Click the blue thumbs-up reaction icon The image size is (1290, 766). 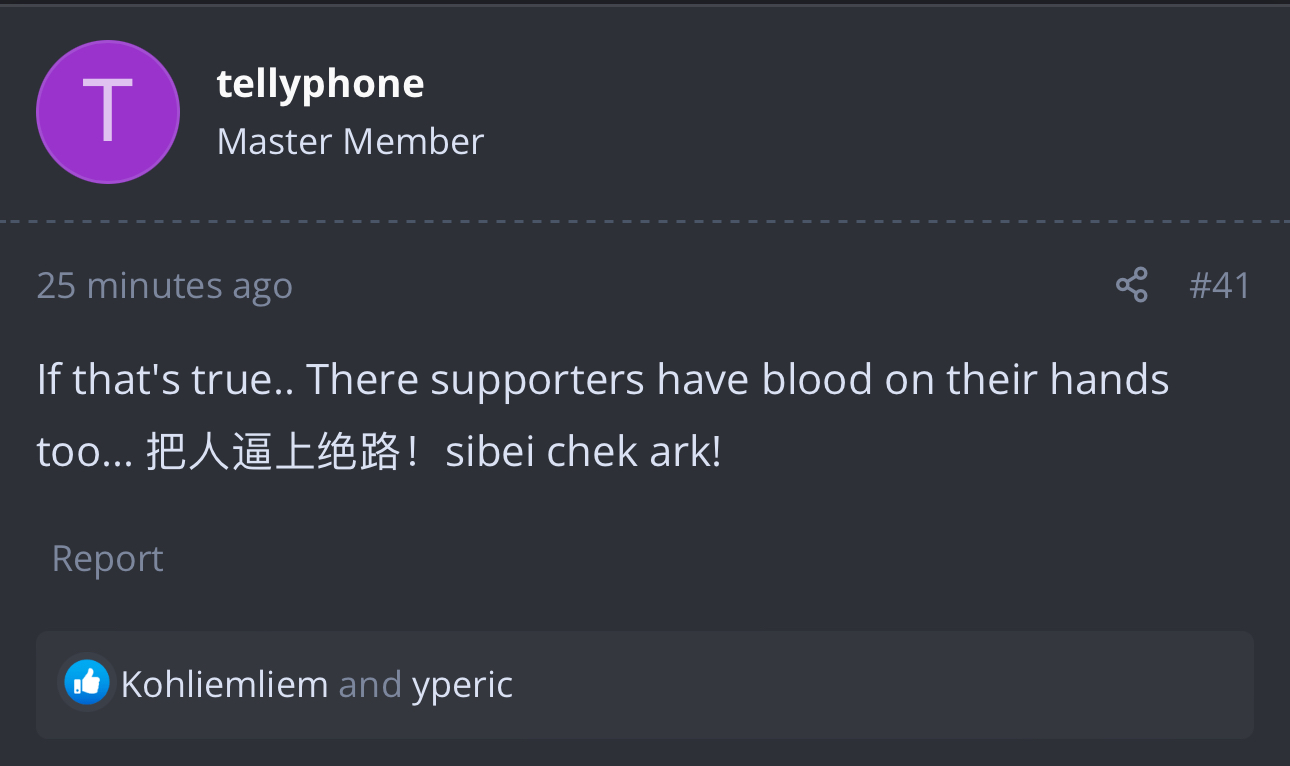point(87,683)
